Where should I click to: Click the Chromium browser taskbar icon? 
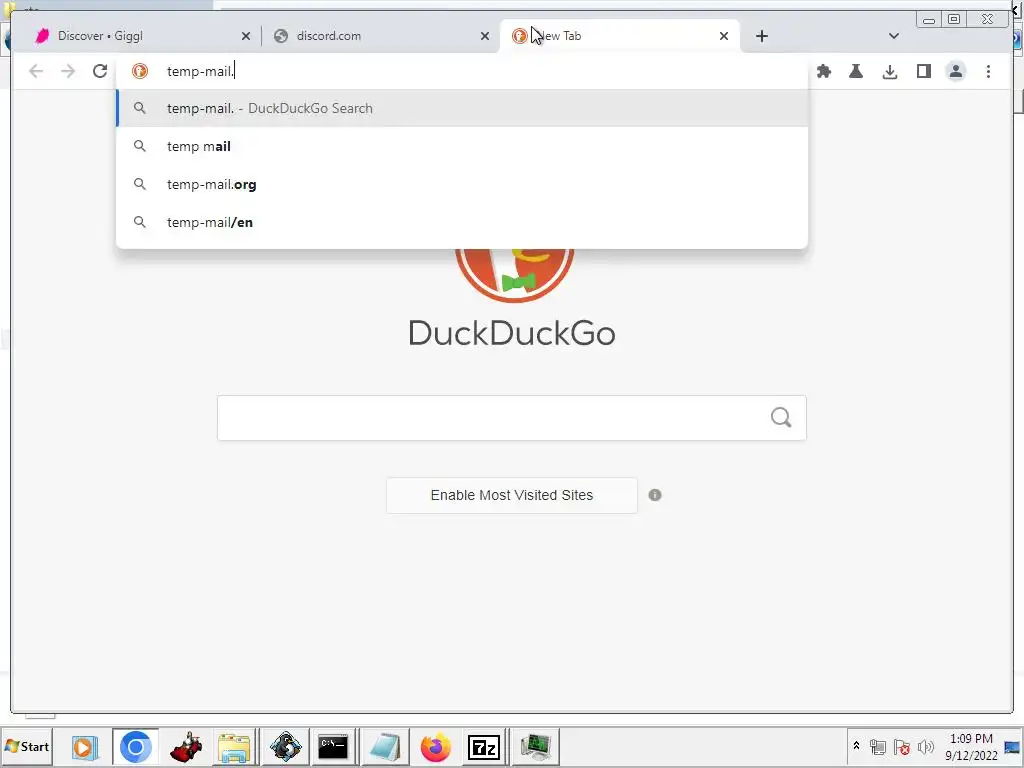click(135, 746)
